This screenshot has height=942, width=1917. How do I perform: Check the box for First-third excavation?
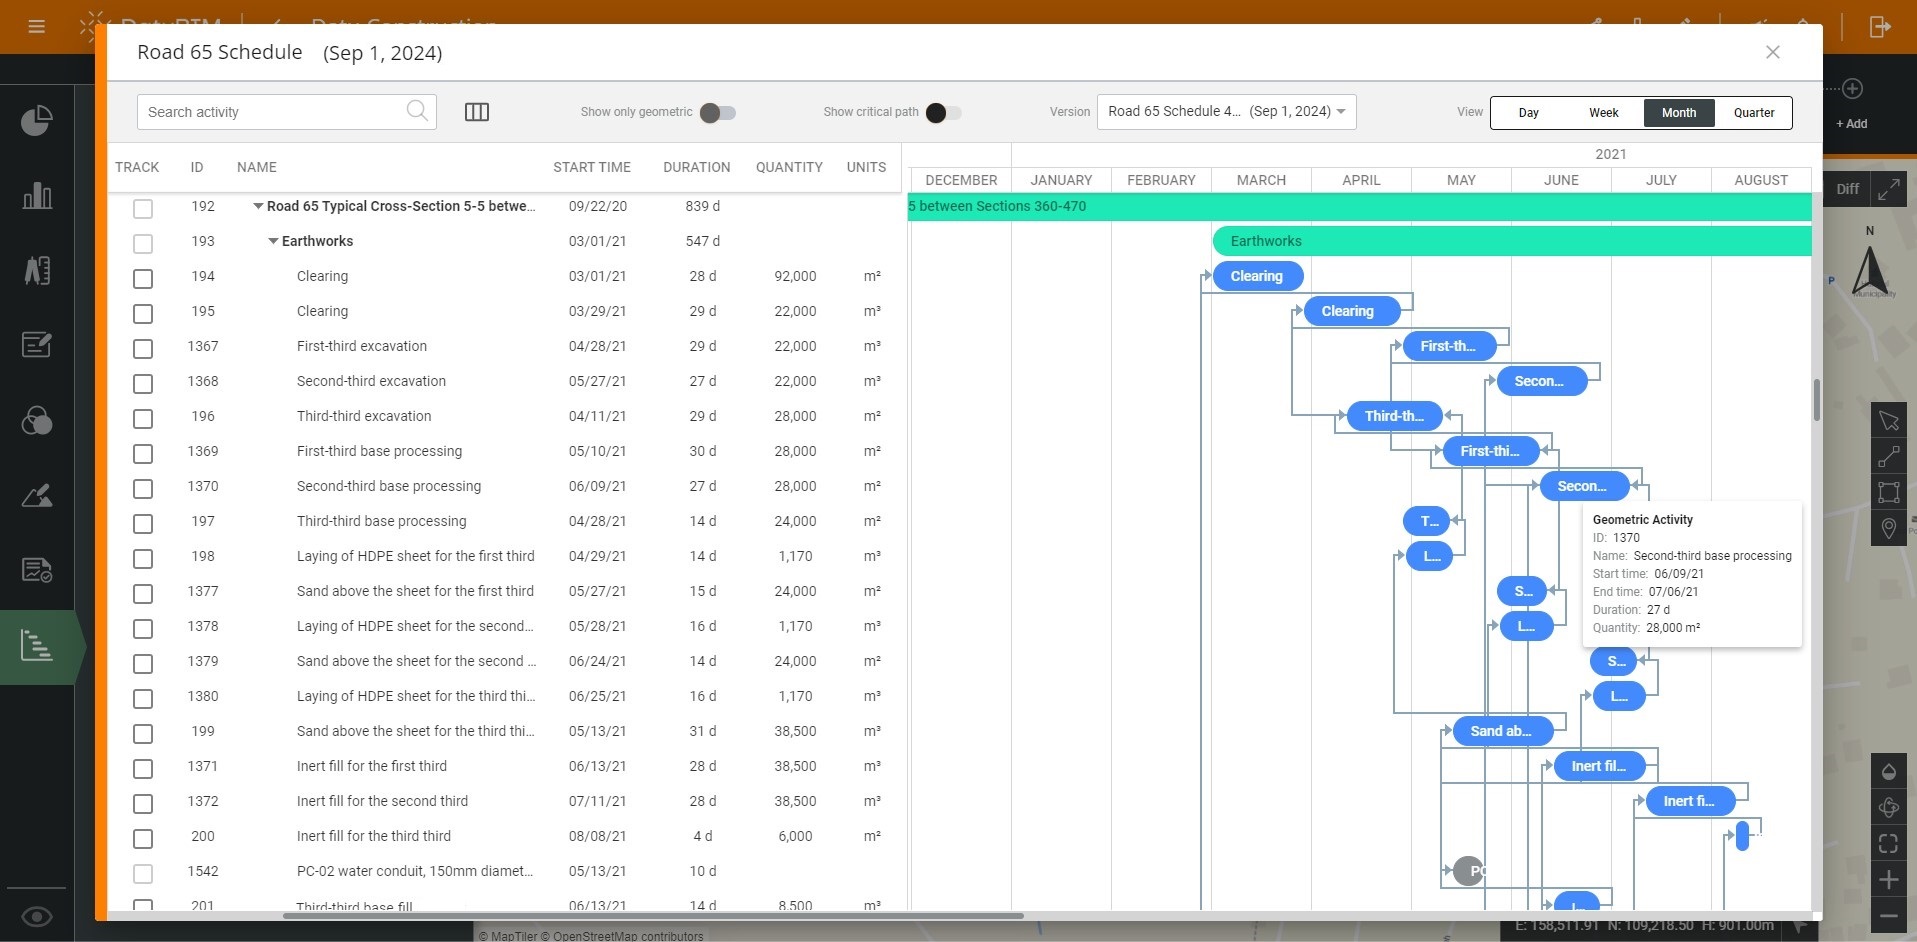coord(143,349)
